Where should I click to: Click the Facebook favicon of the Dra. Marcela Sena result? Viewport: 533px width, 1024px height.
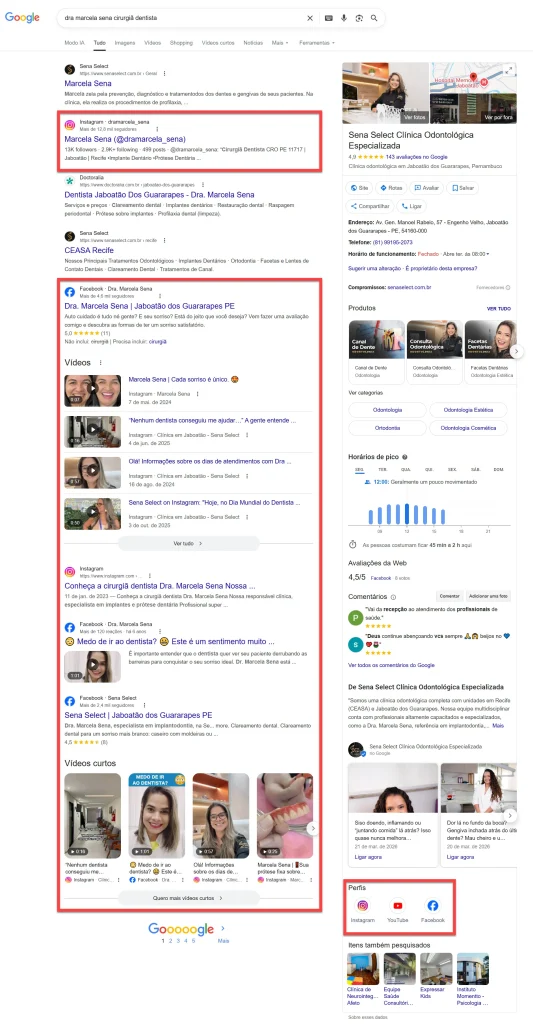click(70, 291)
